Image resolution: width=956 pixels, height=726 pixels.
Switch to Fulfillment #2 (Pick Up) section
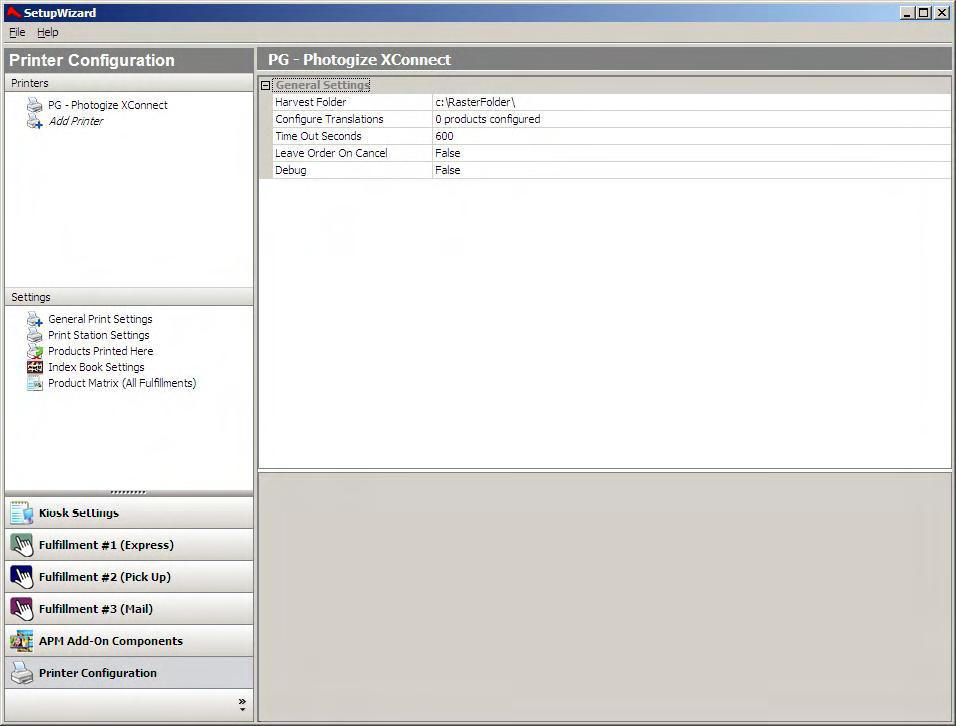(129, 577)
